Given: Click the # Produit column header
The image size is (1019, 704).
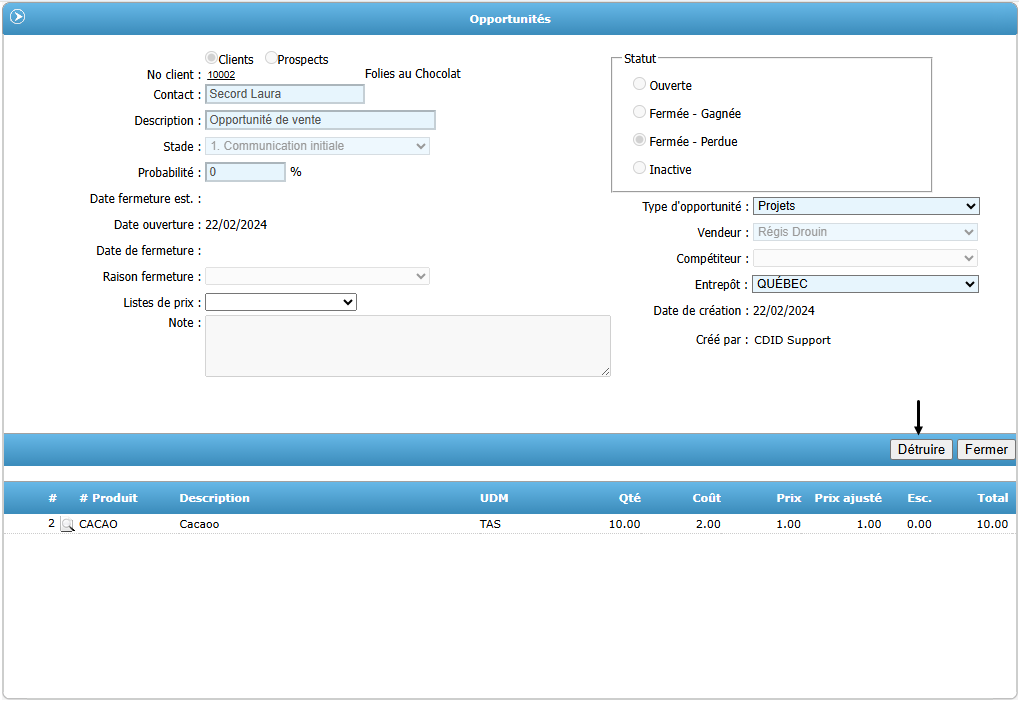Looking at the screenshot, I should pyautogui.click(x=108, y=498).
